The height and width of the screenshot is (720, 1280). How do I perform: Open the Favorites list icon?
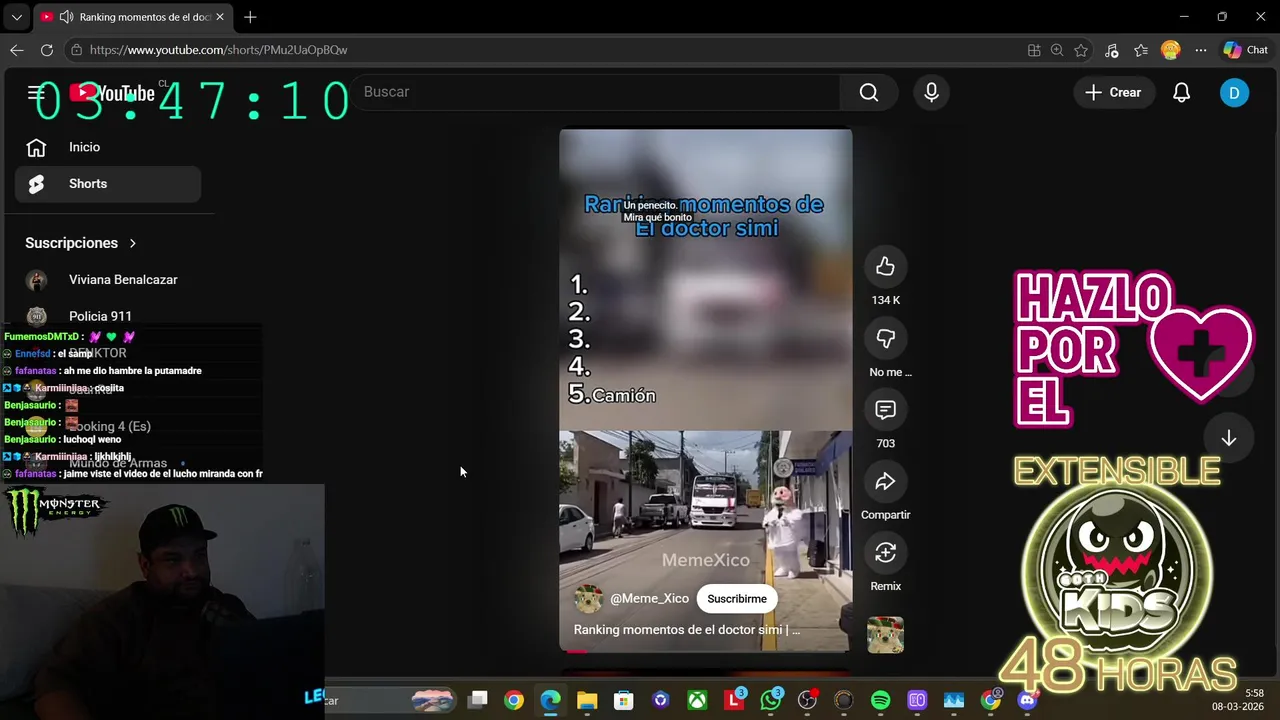(1141, 50)
